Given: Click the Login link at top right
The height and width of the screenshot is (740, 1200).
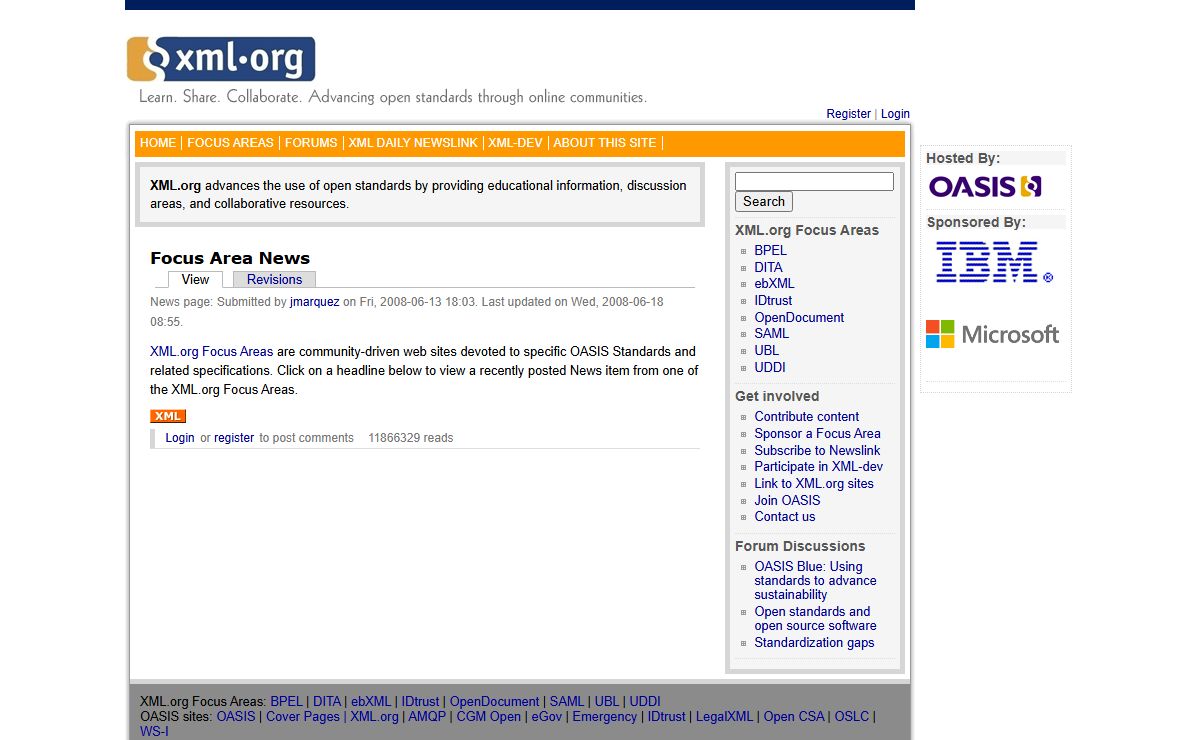Looking at the screenshot, I should [x=895, y=114].
